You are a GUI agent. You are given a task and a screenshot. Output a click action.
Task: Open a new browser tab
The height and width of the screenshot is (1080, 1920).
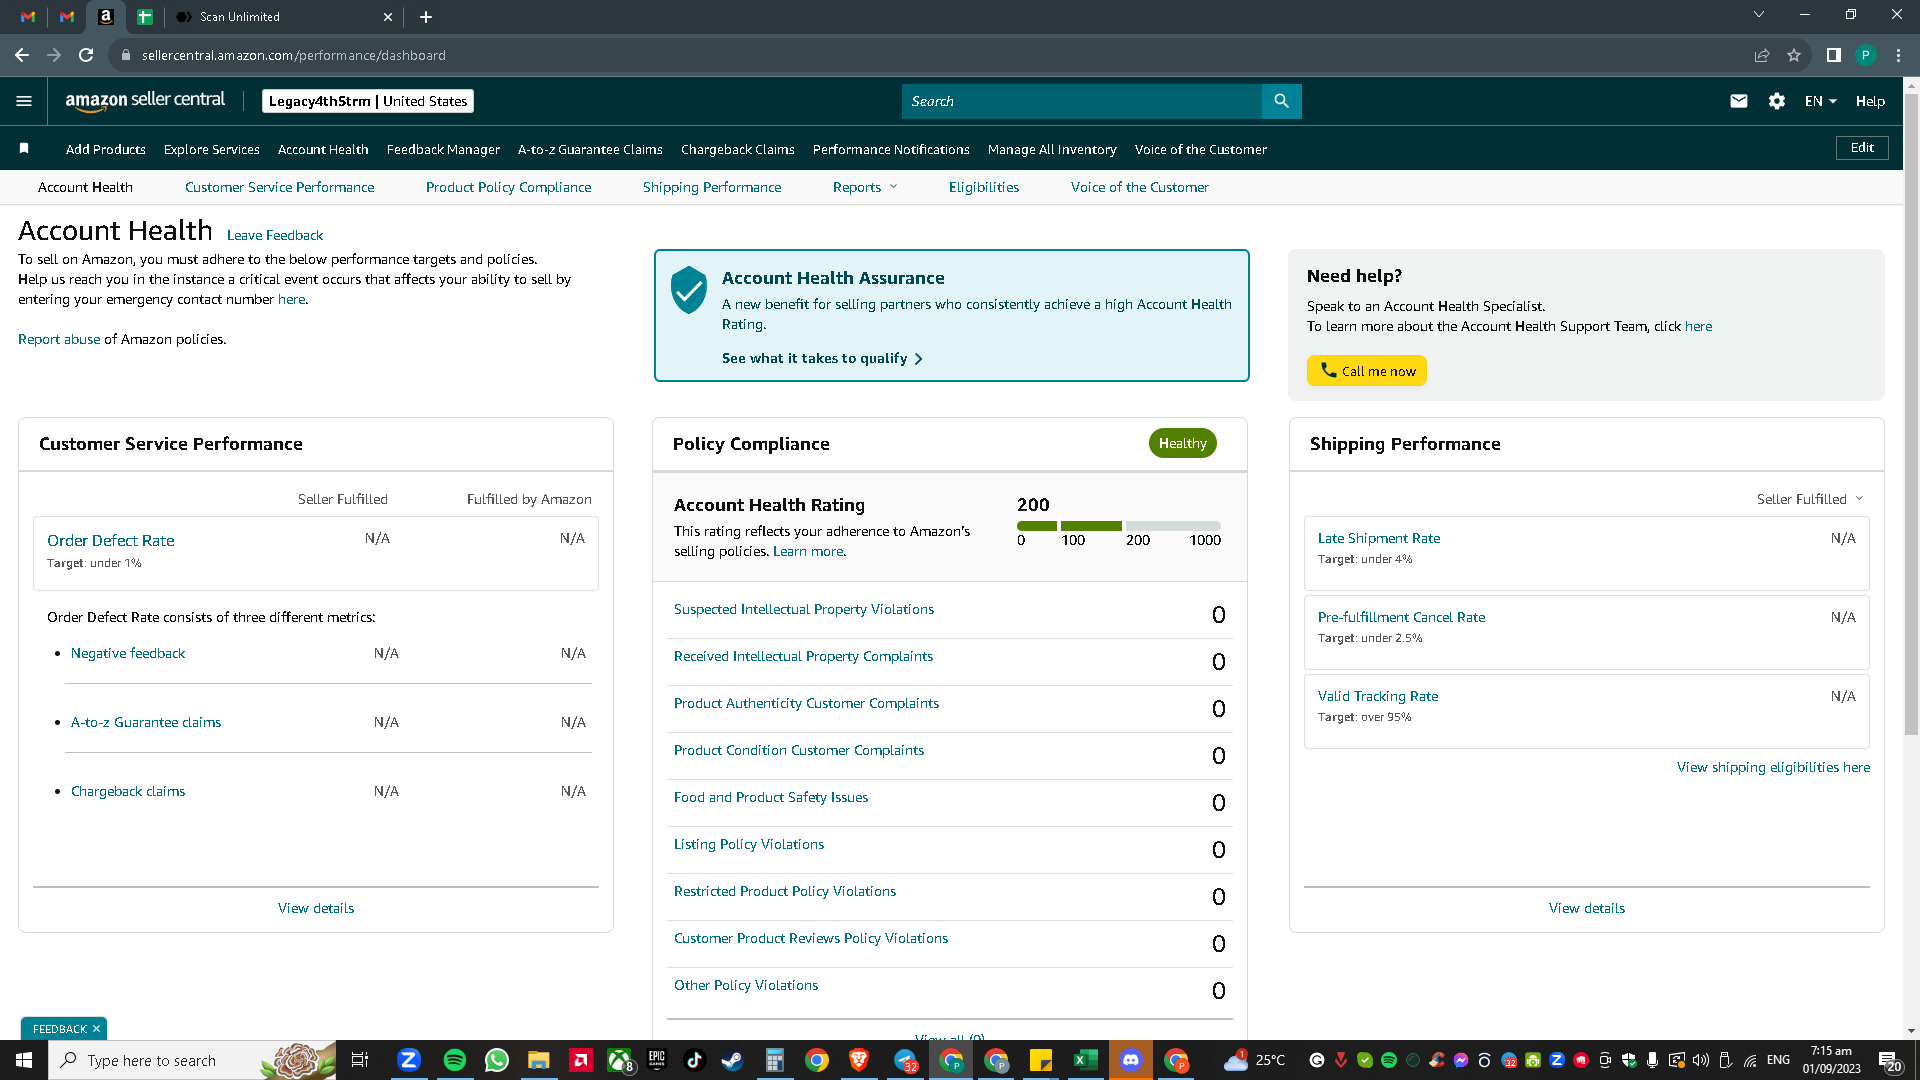click(426, 16)
